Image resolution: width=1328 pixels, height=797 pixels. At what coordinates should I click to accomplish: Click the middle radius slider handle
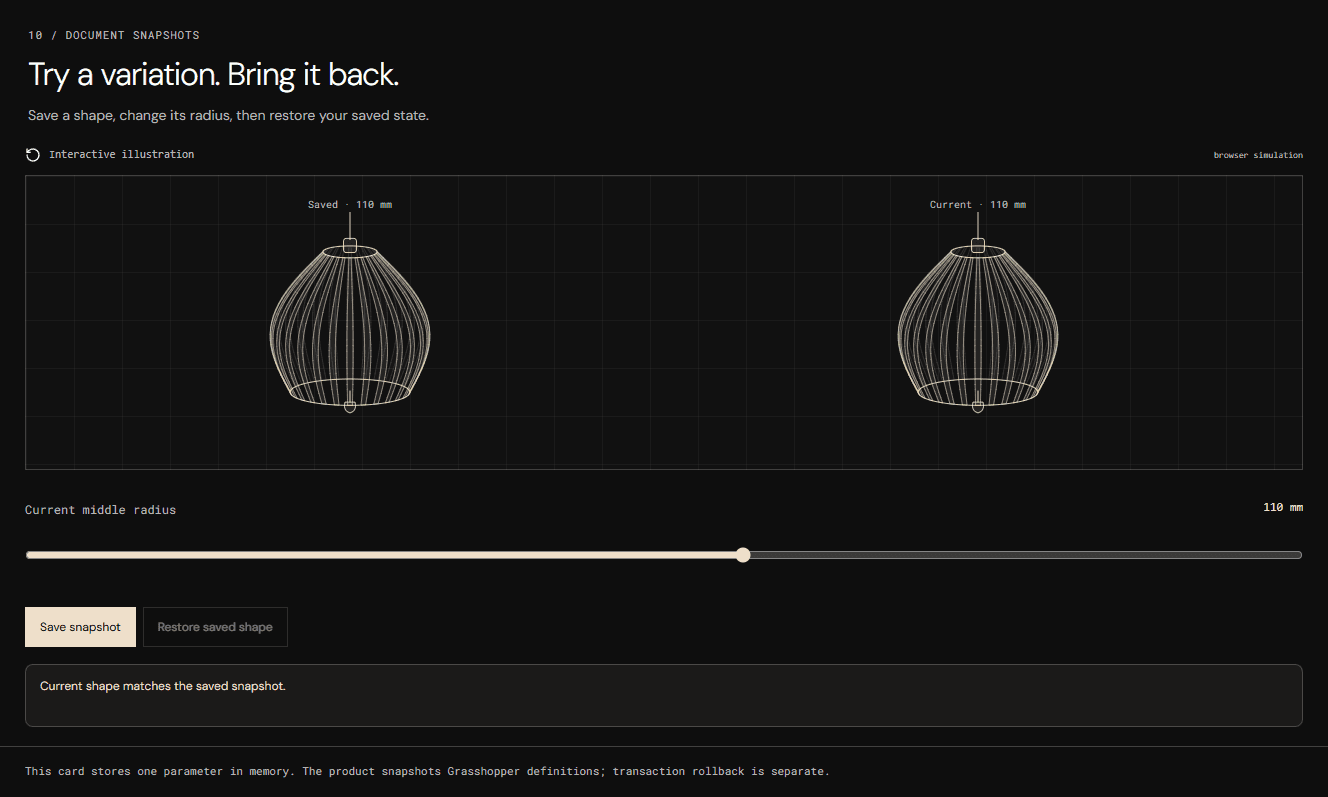coord(742,555)
